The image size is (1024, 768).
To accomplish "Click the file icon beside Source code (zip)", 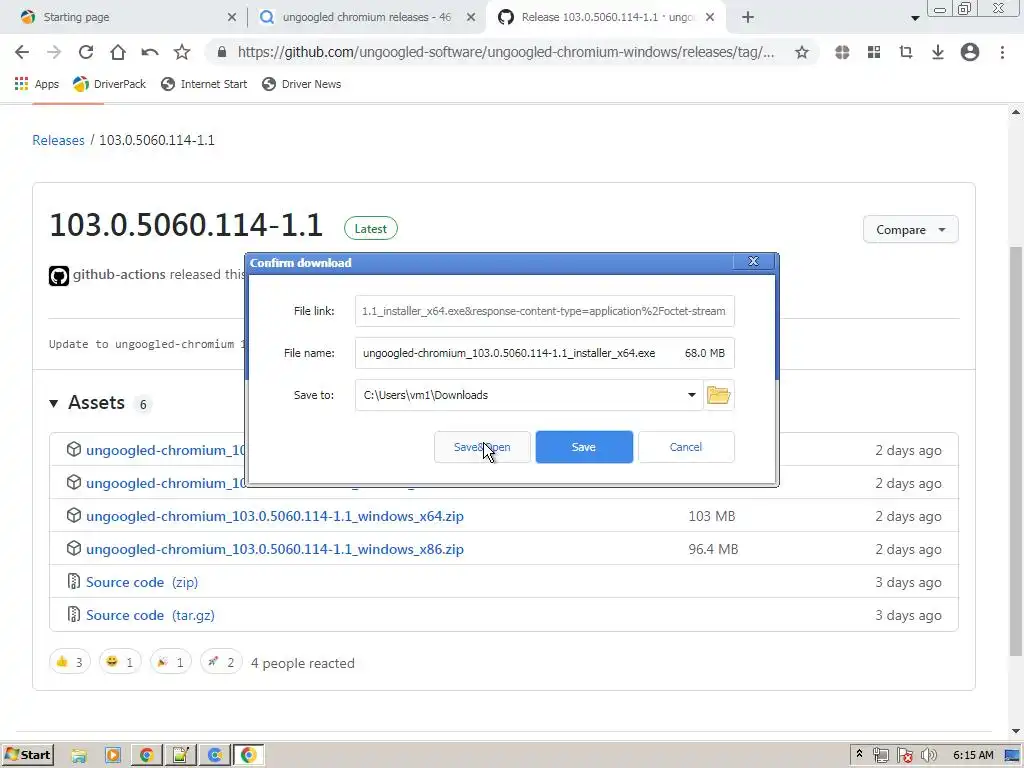I will point(74,581).
